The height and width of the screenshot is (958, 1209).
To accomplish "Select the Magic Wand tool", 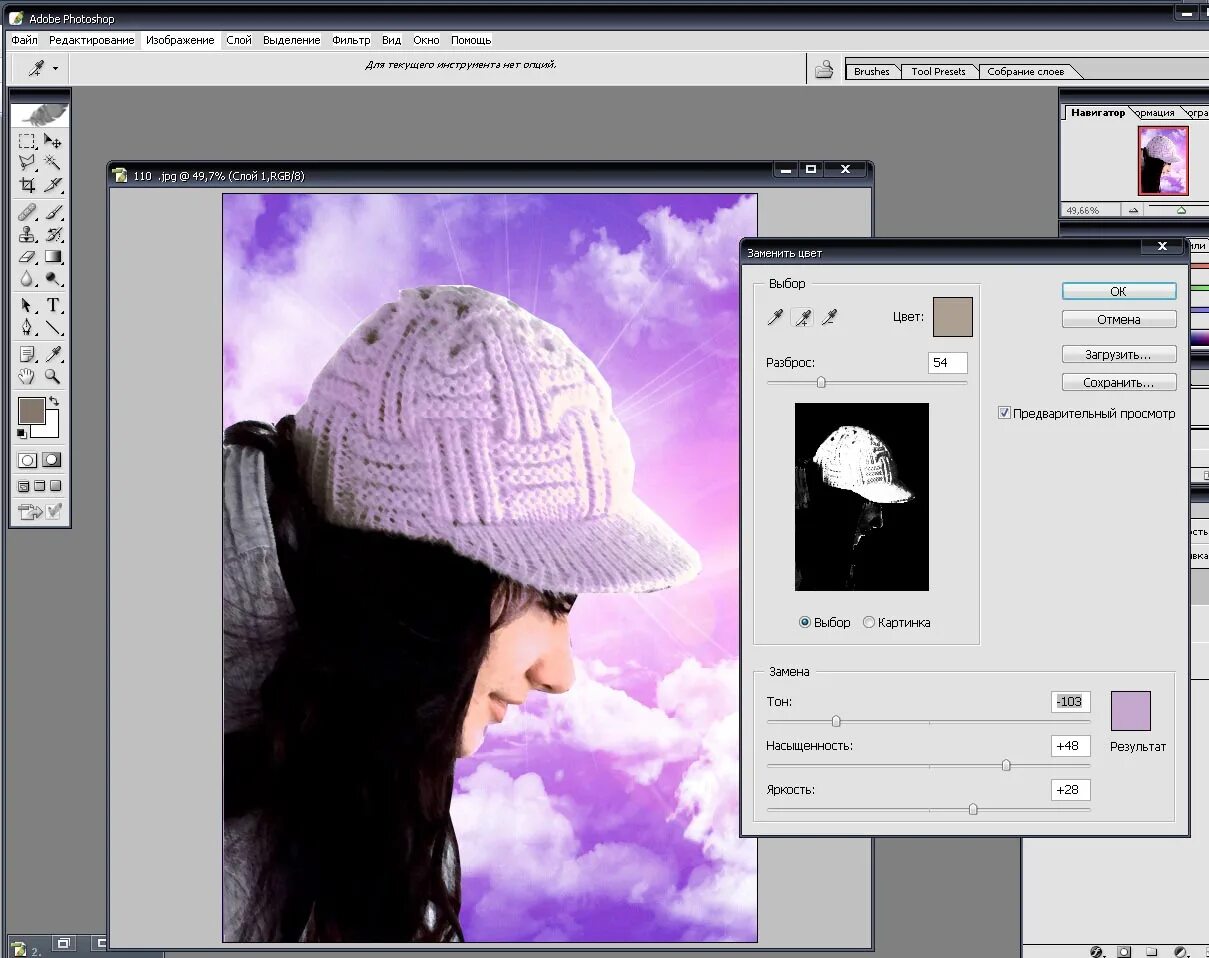I will point(53,163).
